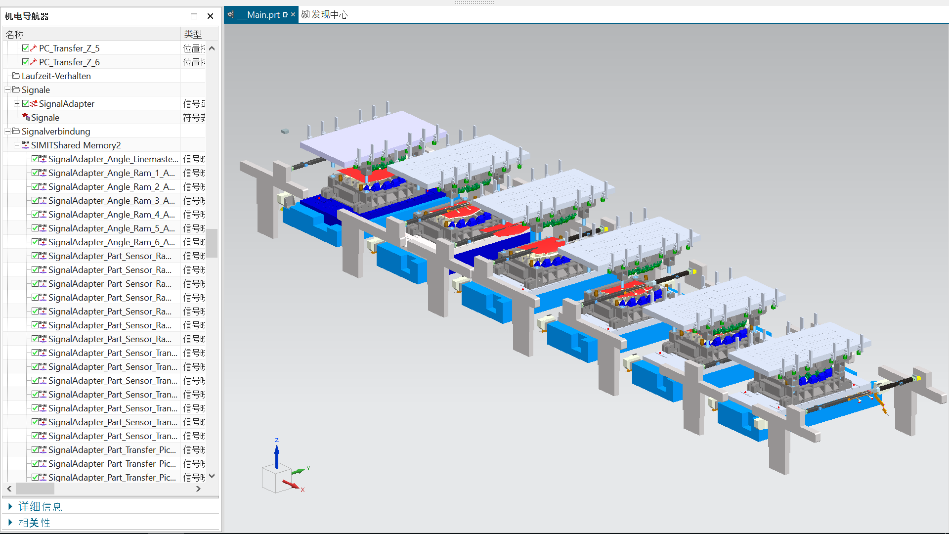Collapse the Signalverbindung tree node
This screenshot has height=534, width=949.
pos(6,131)
